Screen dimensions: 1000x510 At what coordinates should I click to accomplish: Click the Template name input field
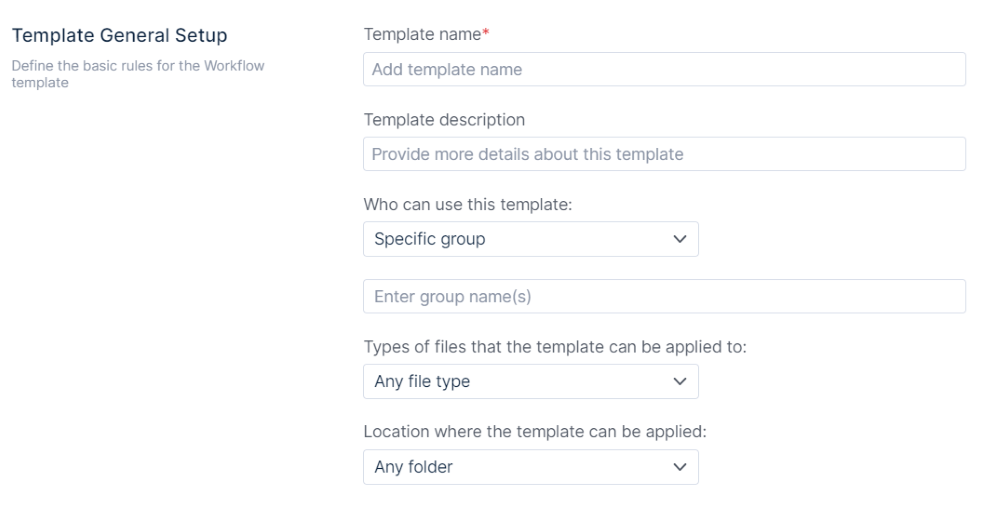664,69
